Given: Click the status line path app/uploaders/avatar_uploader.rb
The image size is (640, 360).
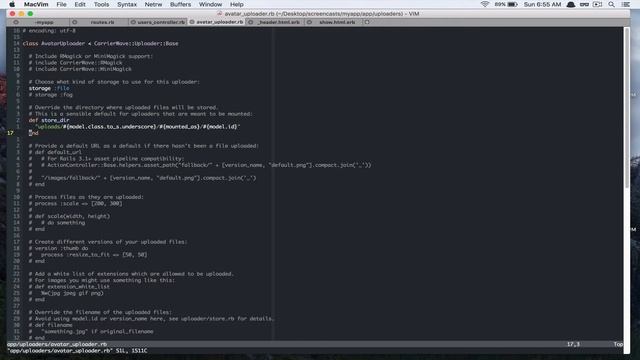Looking at the screenshot, I should [x=57, y=344].
